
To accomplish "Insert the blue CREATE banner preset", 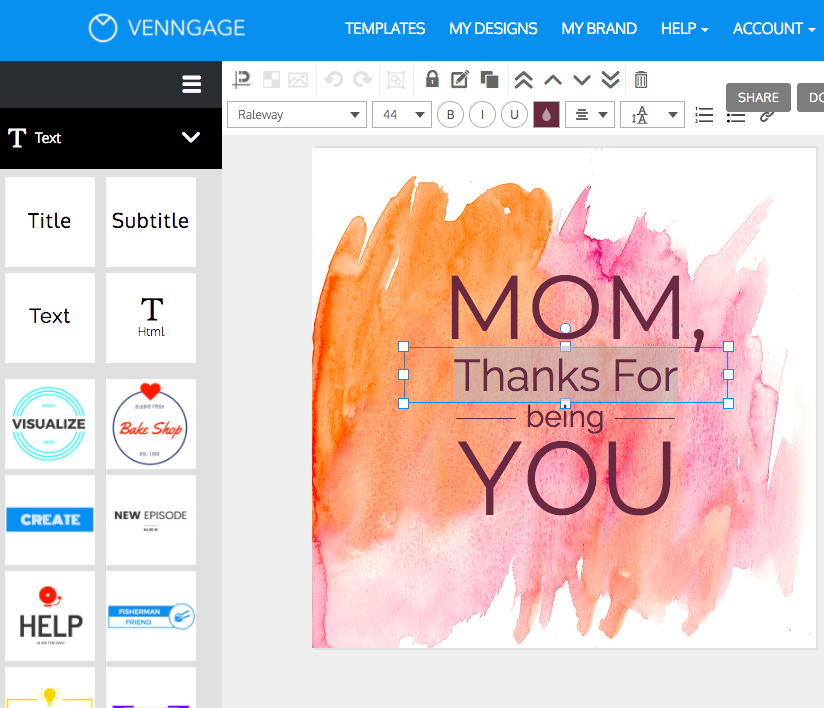I will click(x=50, y=520).
